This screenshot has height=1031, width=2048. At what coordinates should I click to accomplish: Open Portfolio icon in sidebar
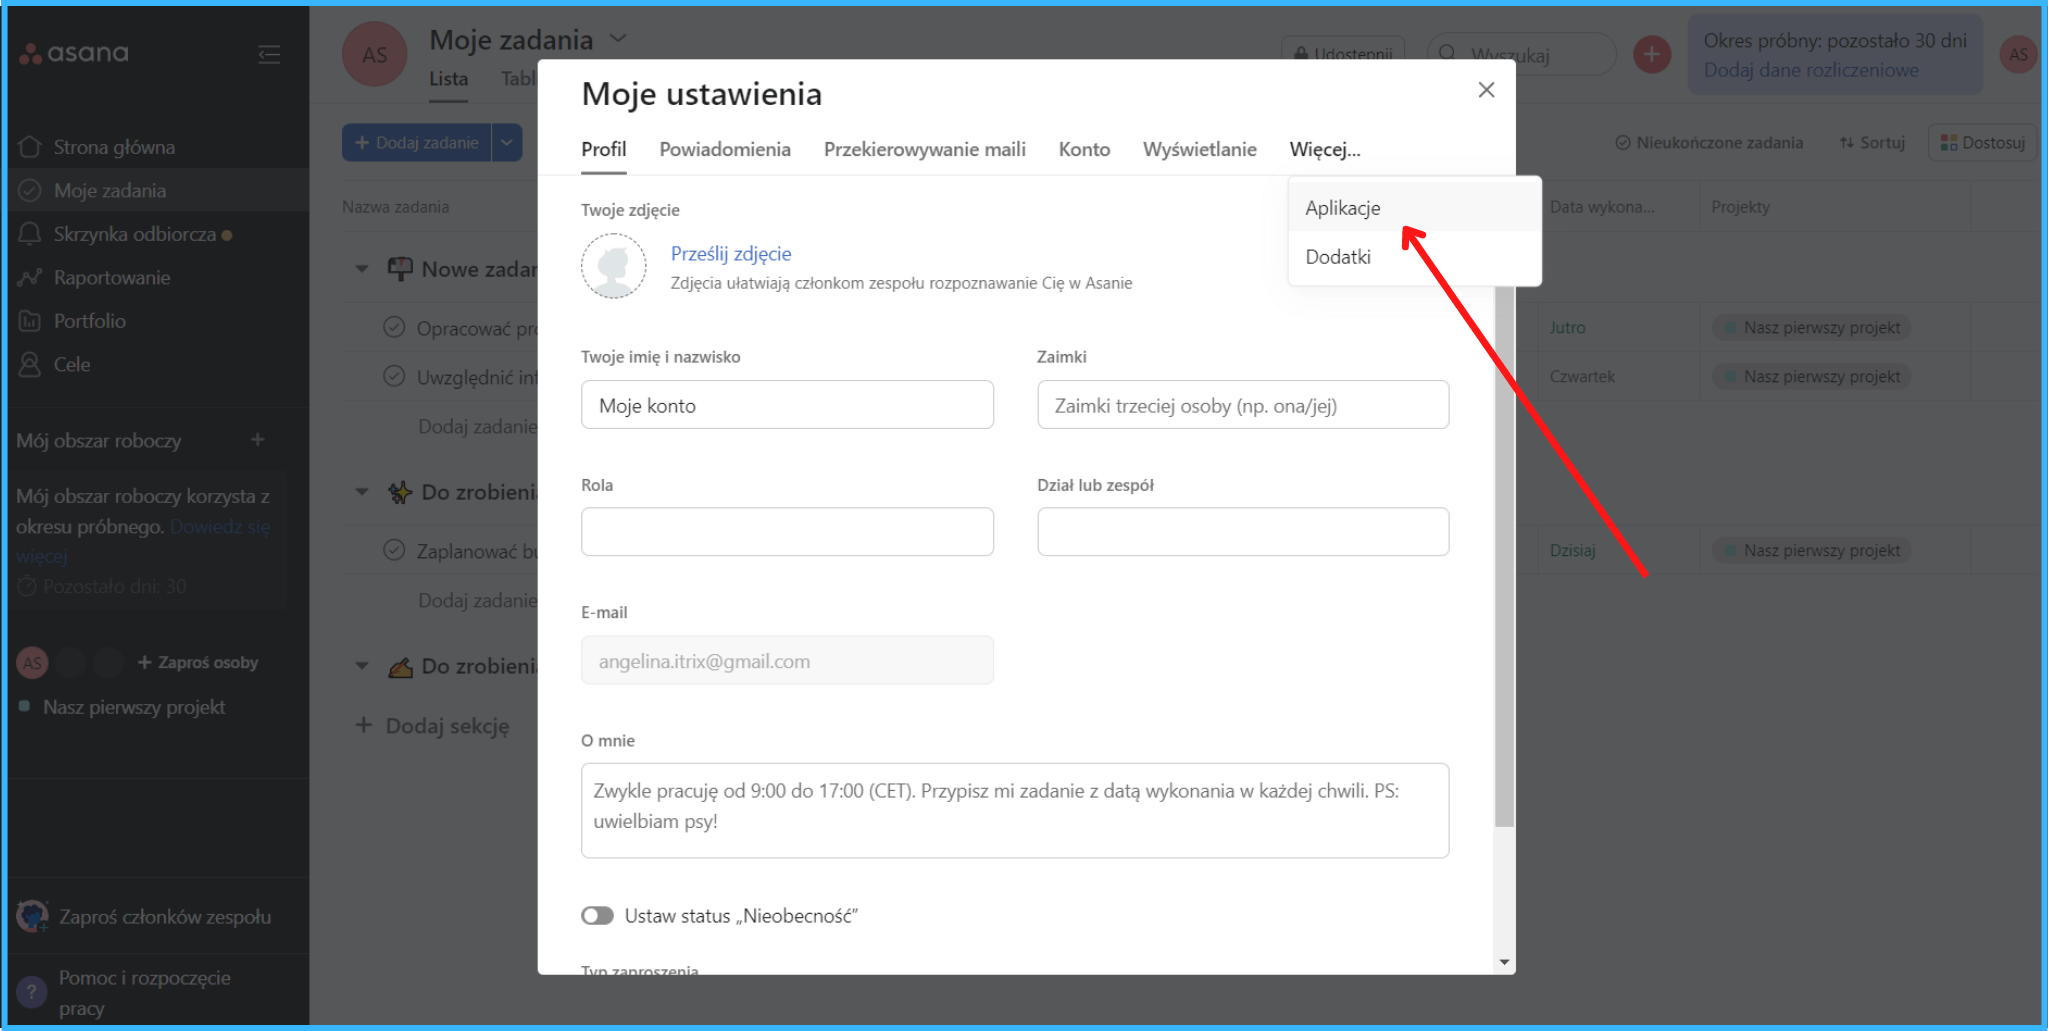point(30,321)
